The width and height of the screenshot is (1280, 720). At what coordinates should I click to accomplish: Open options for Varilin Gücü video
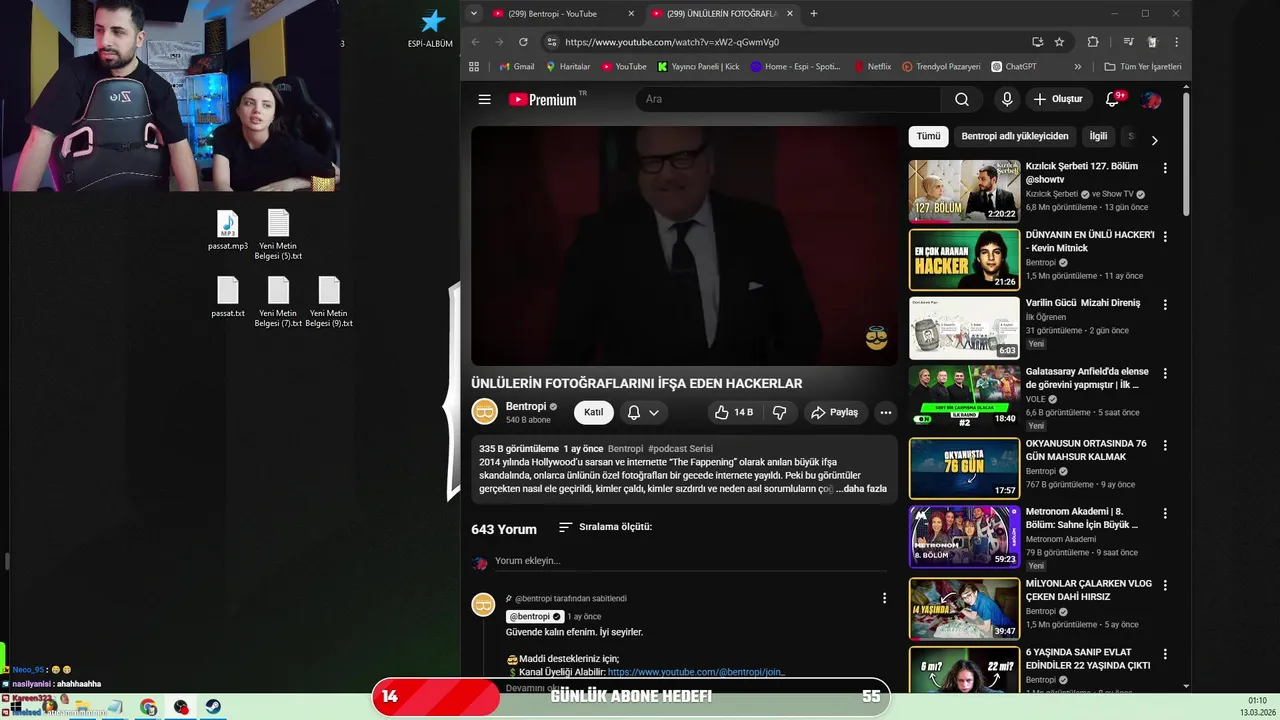tap(1165, 304)
